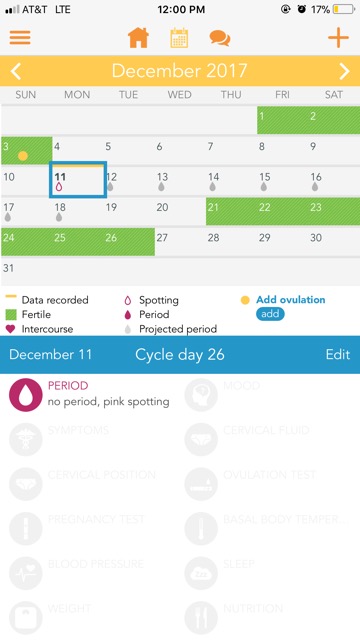Tap Edit for December 11

coord(338,354)
